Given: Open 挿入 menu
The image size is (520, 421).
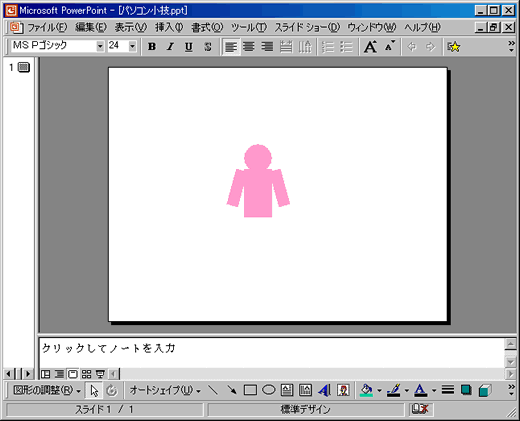Looking at the screenshot, I should tap(169, 27).
